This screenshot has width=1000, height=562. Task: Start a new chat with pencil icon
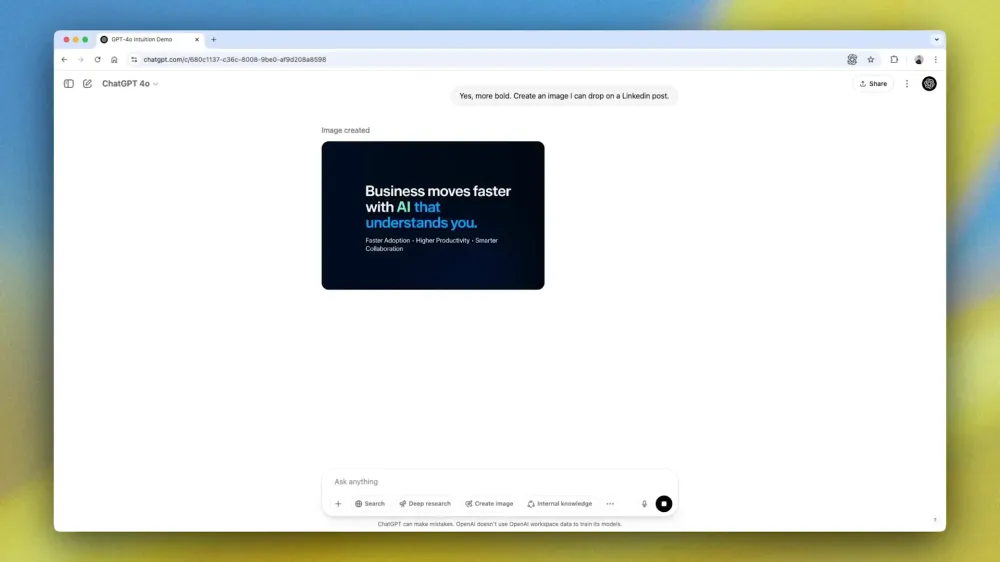click(x=87, y=84)
